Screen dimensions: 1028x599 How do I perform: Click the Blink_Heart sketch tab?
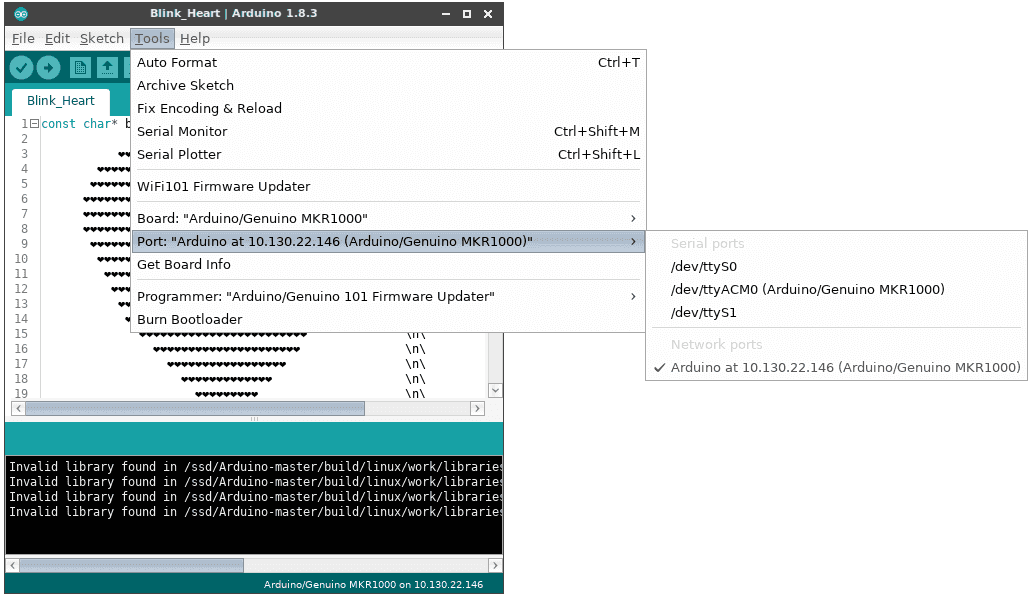[61, 101]
